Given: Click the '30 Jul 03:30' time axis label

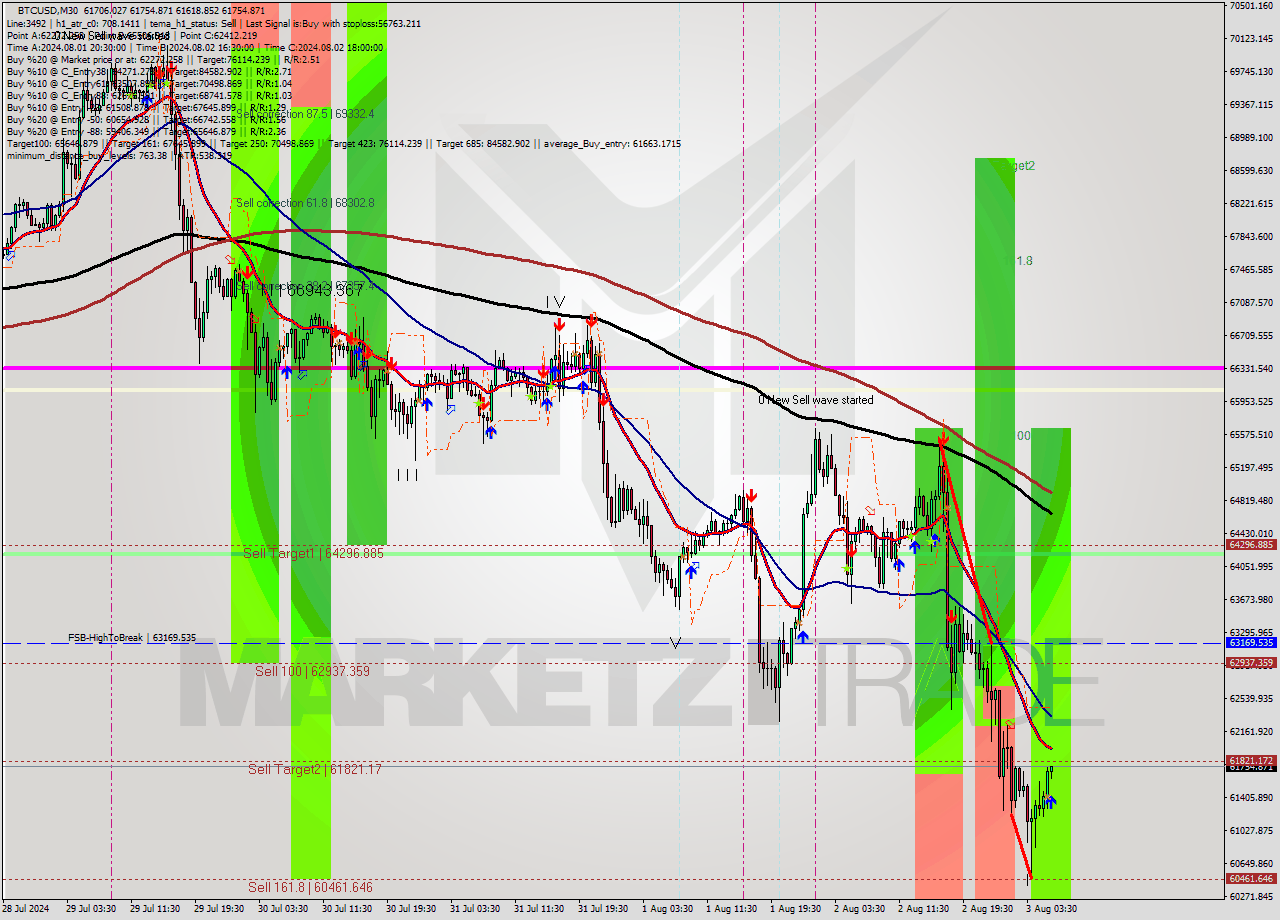Looking at the screenshot, I should point(282,909).
